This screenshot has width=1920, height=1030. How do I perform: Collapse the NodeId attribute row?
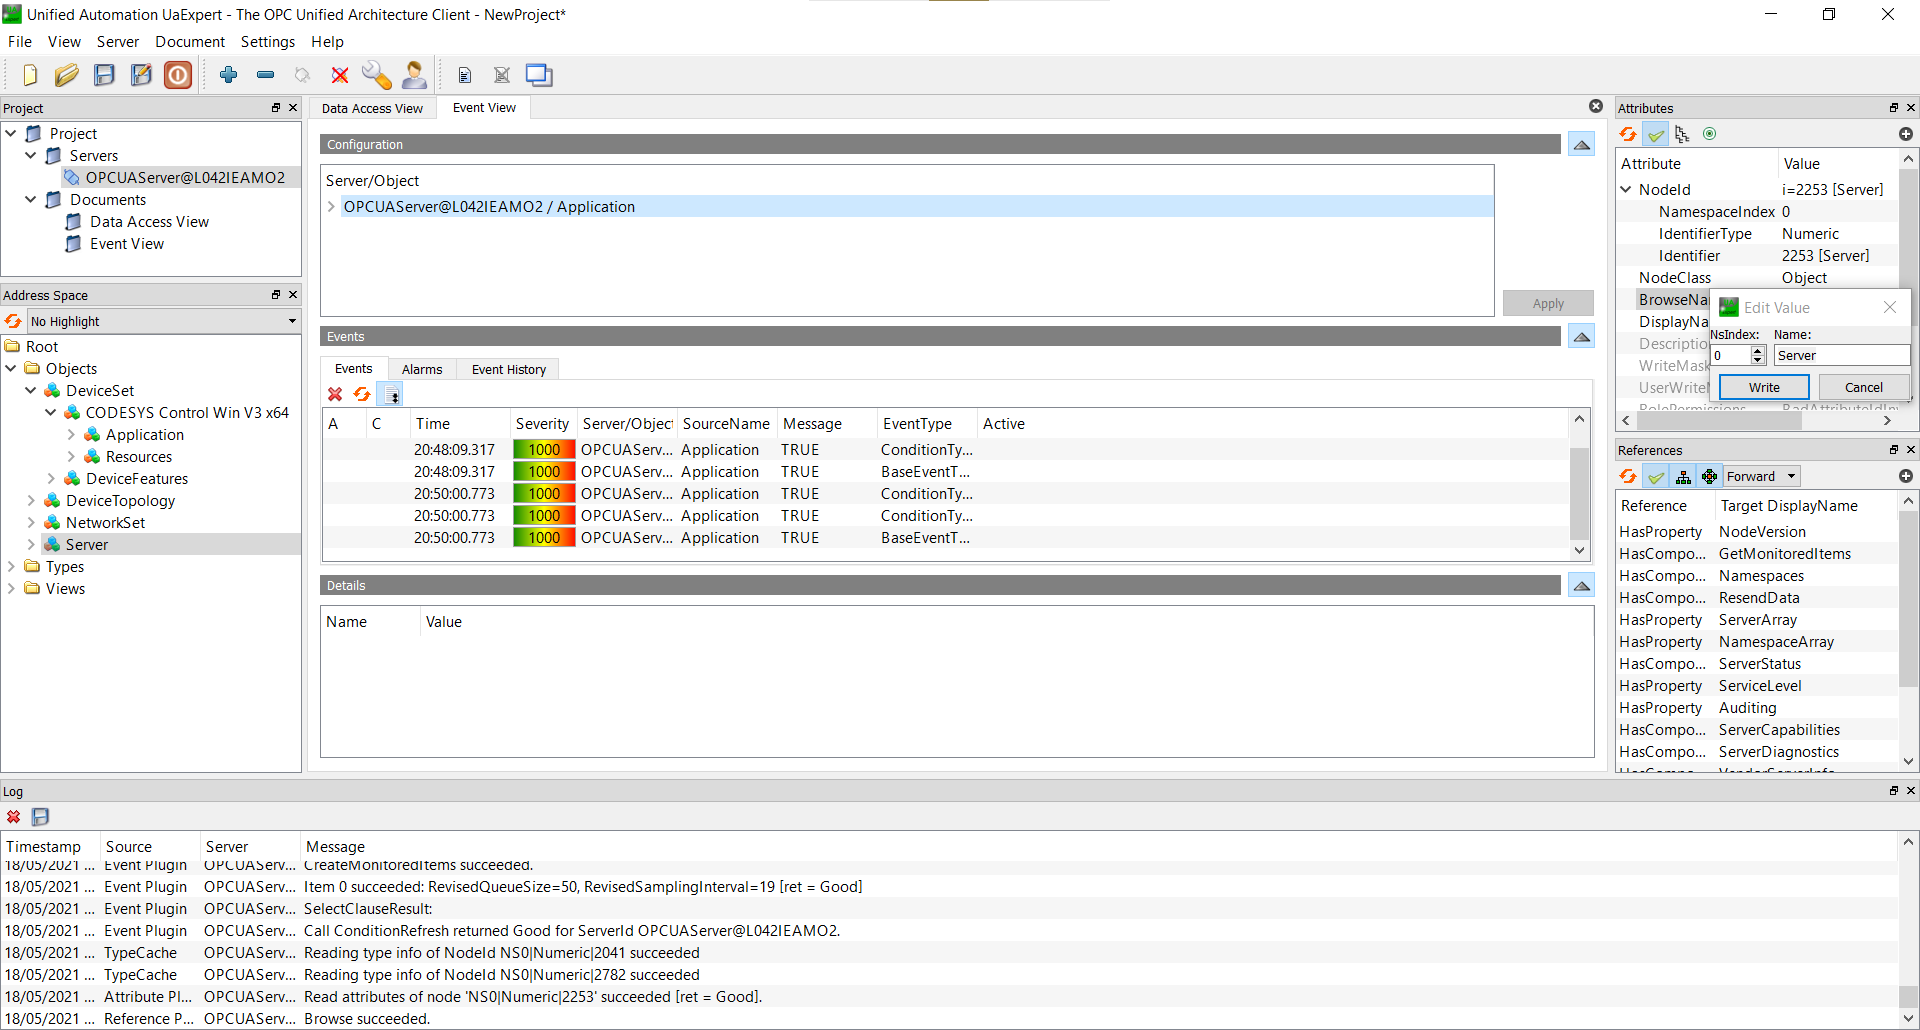1626,189
